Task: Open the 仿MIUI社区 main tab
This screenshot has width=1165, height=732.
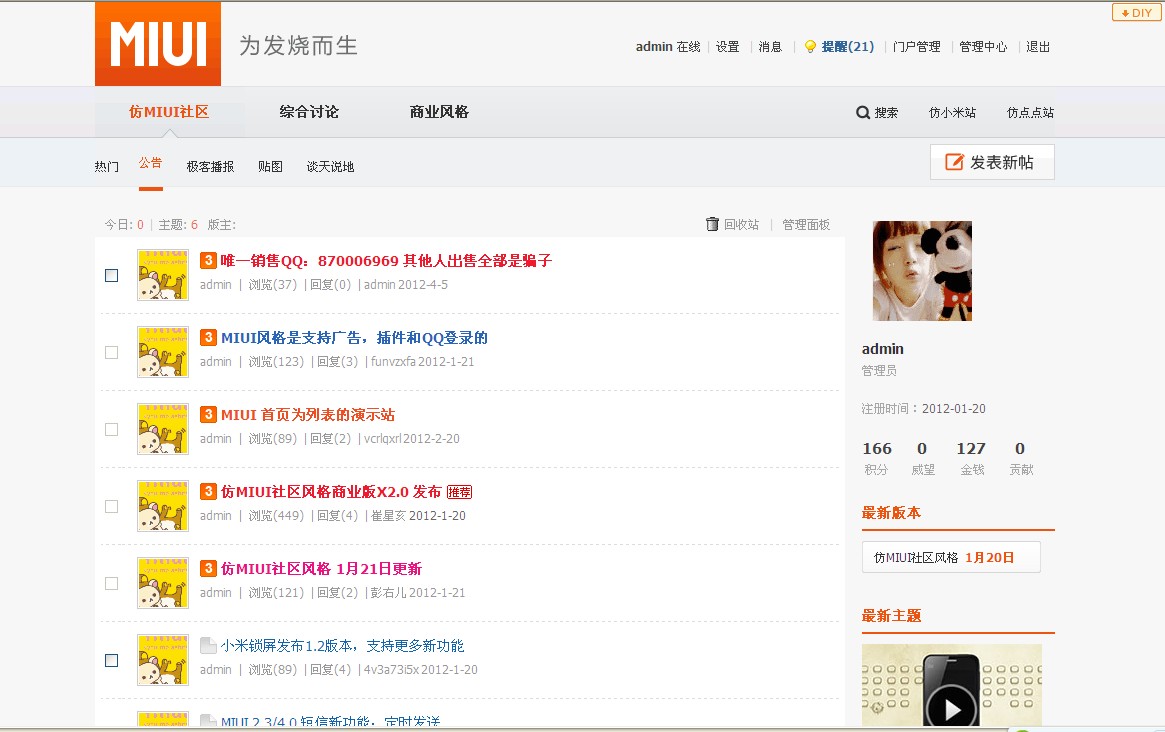Action: coord(169,111)
